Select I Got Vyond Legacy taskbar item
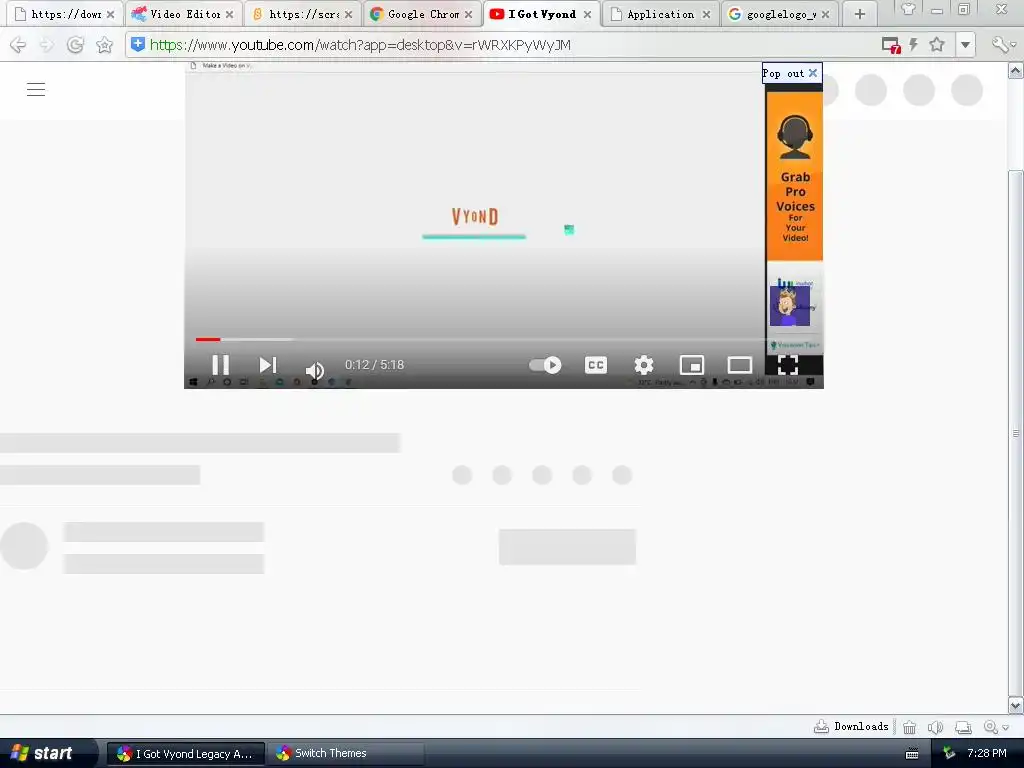This screenshot has width=1024, height=768. coord(185,754)
